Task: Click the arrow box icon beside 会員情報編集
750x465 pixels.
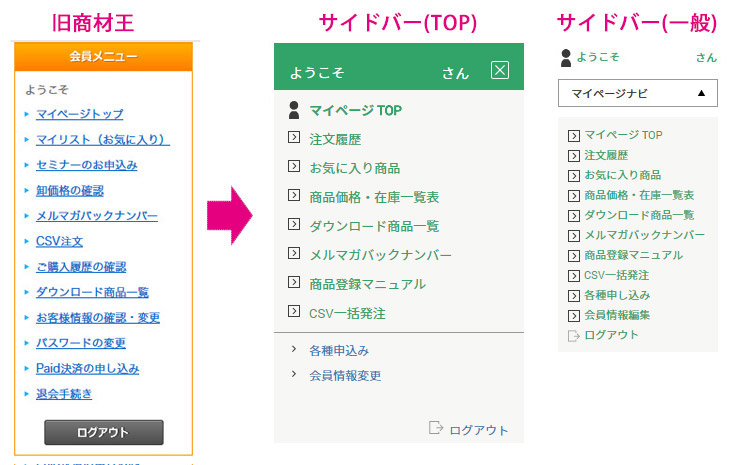Action: (x=574, y=316)
